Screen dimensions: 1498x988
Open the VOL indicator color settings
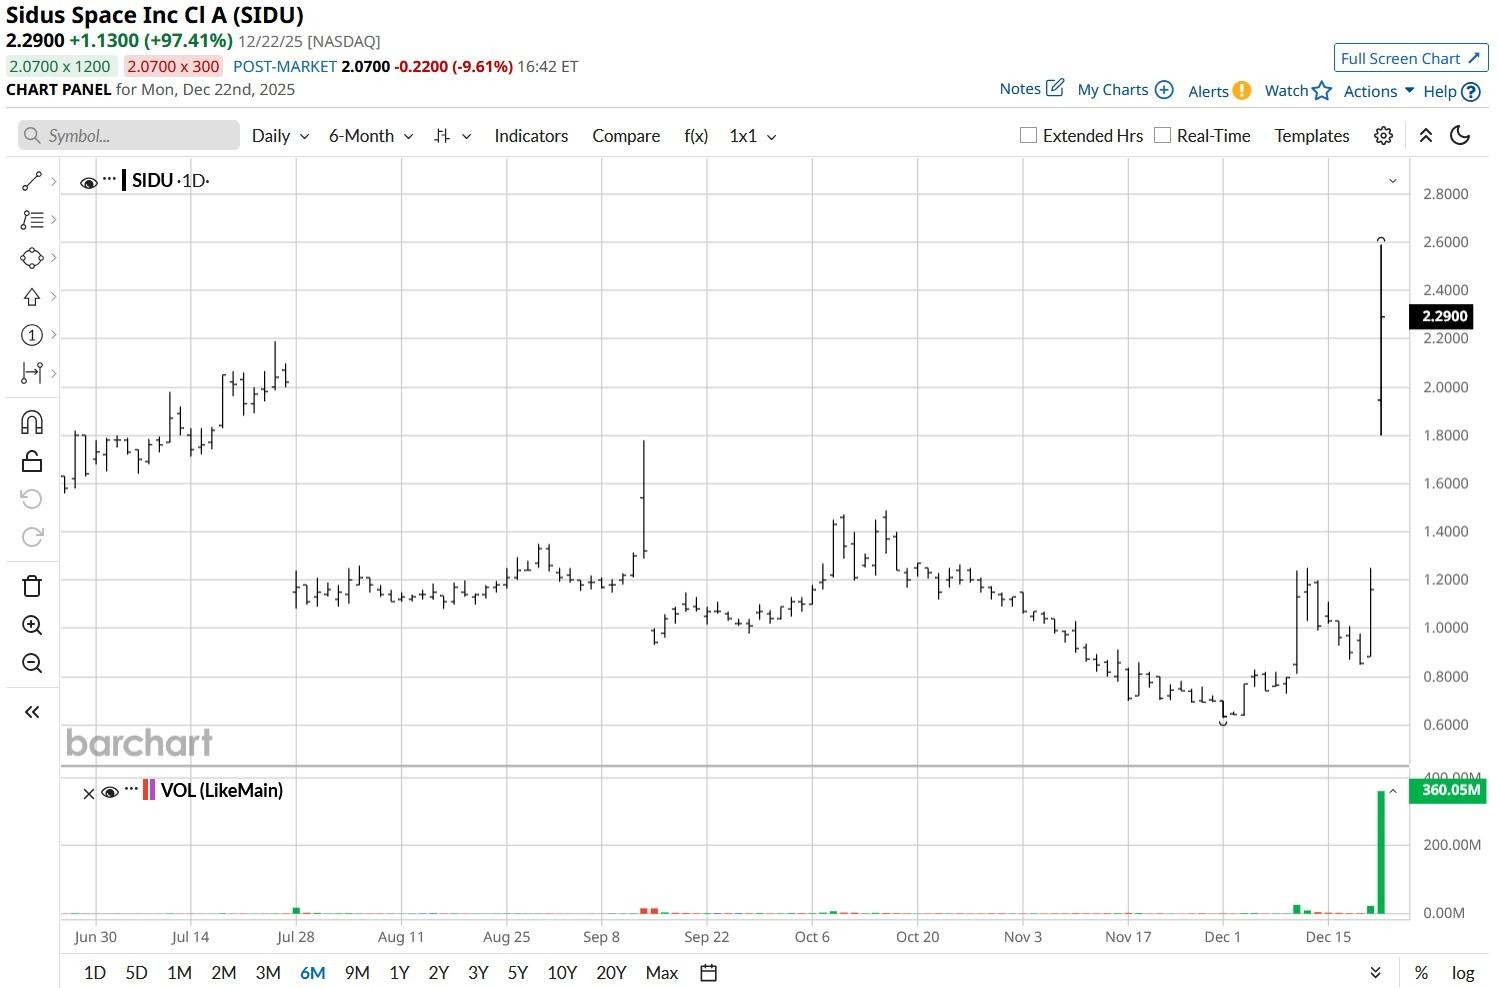click(149, 790)
